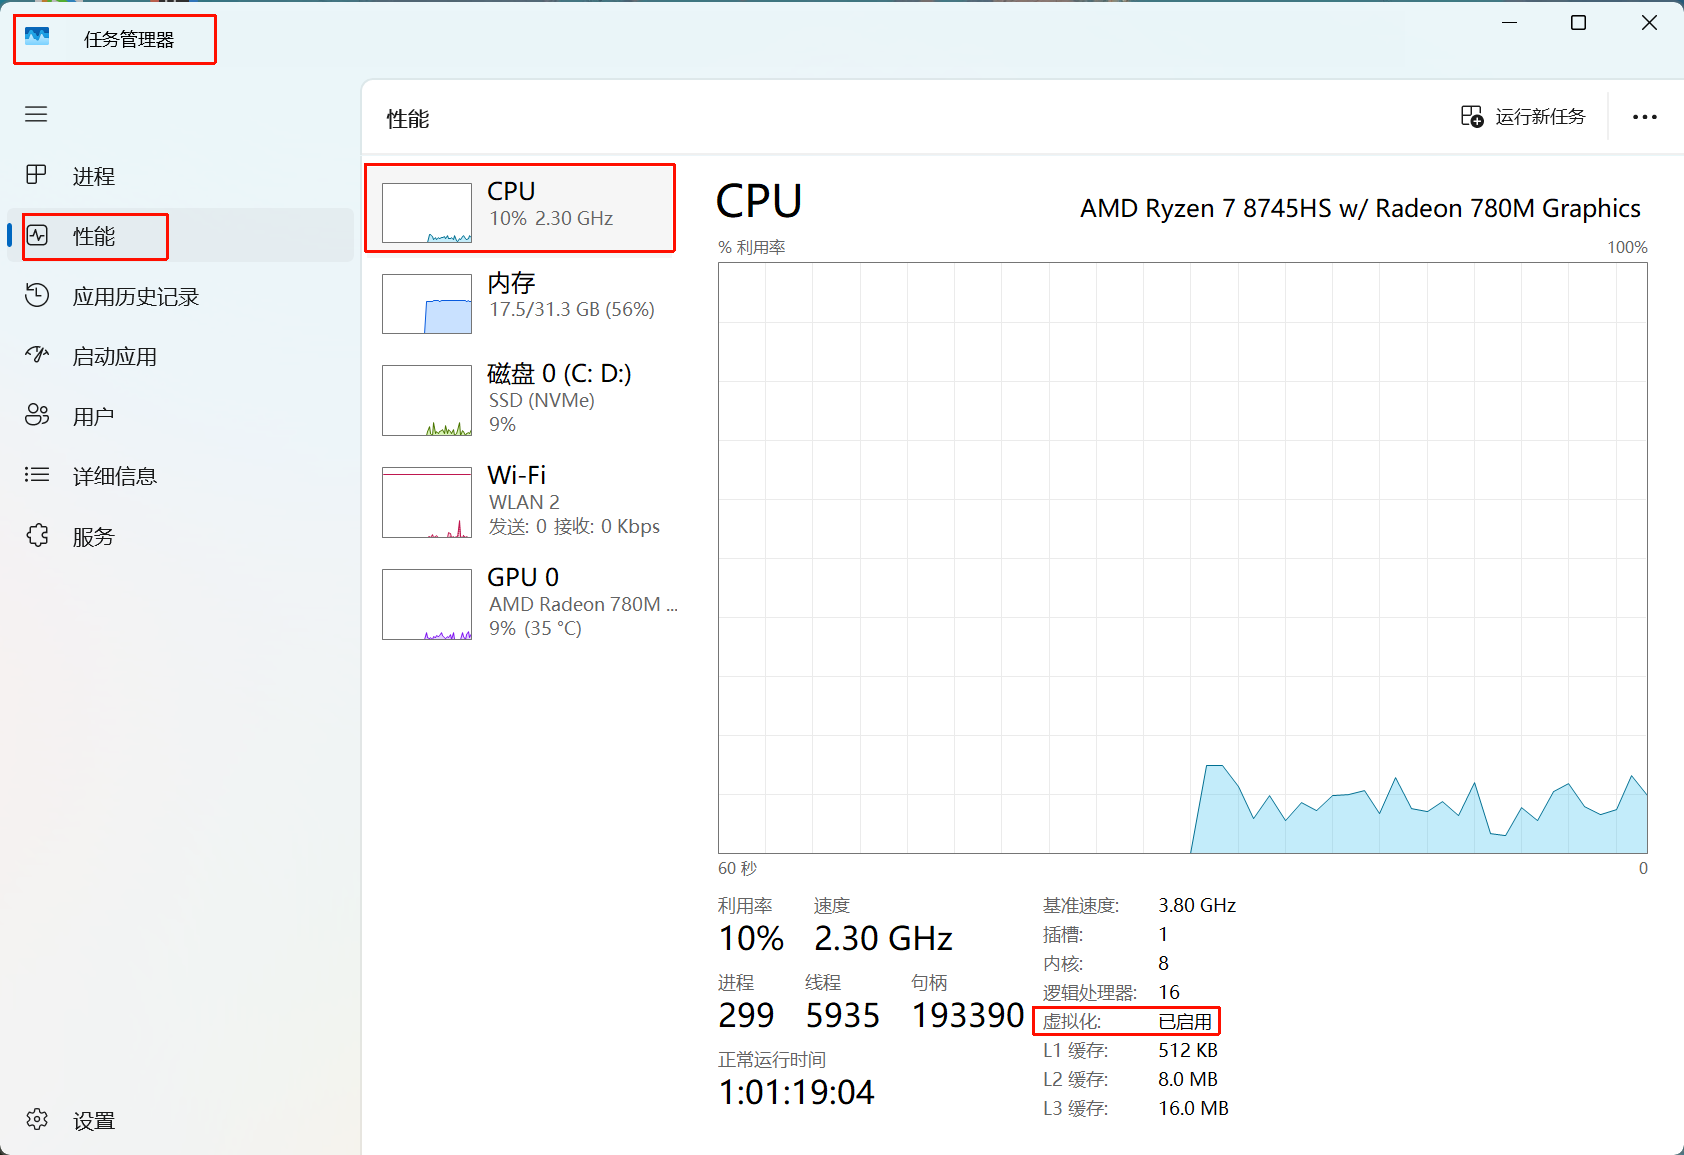Click the Performance (性能) pulse icon

(x=37, y=236)
